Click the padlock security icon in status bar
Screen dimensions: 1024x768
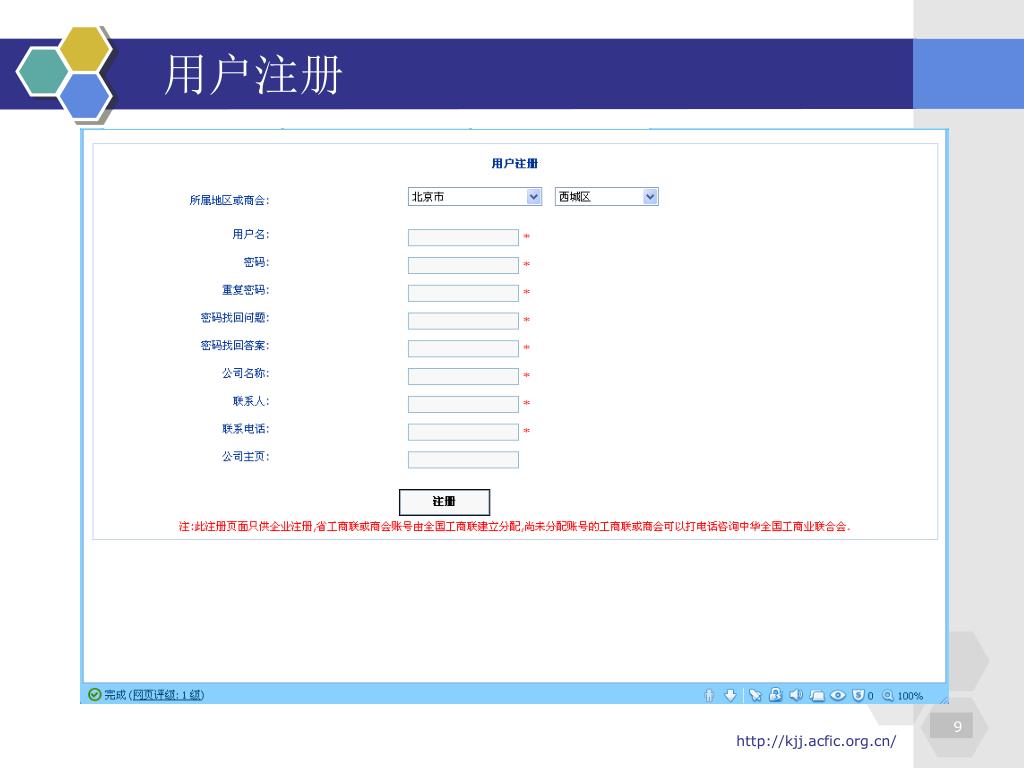775,695
